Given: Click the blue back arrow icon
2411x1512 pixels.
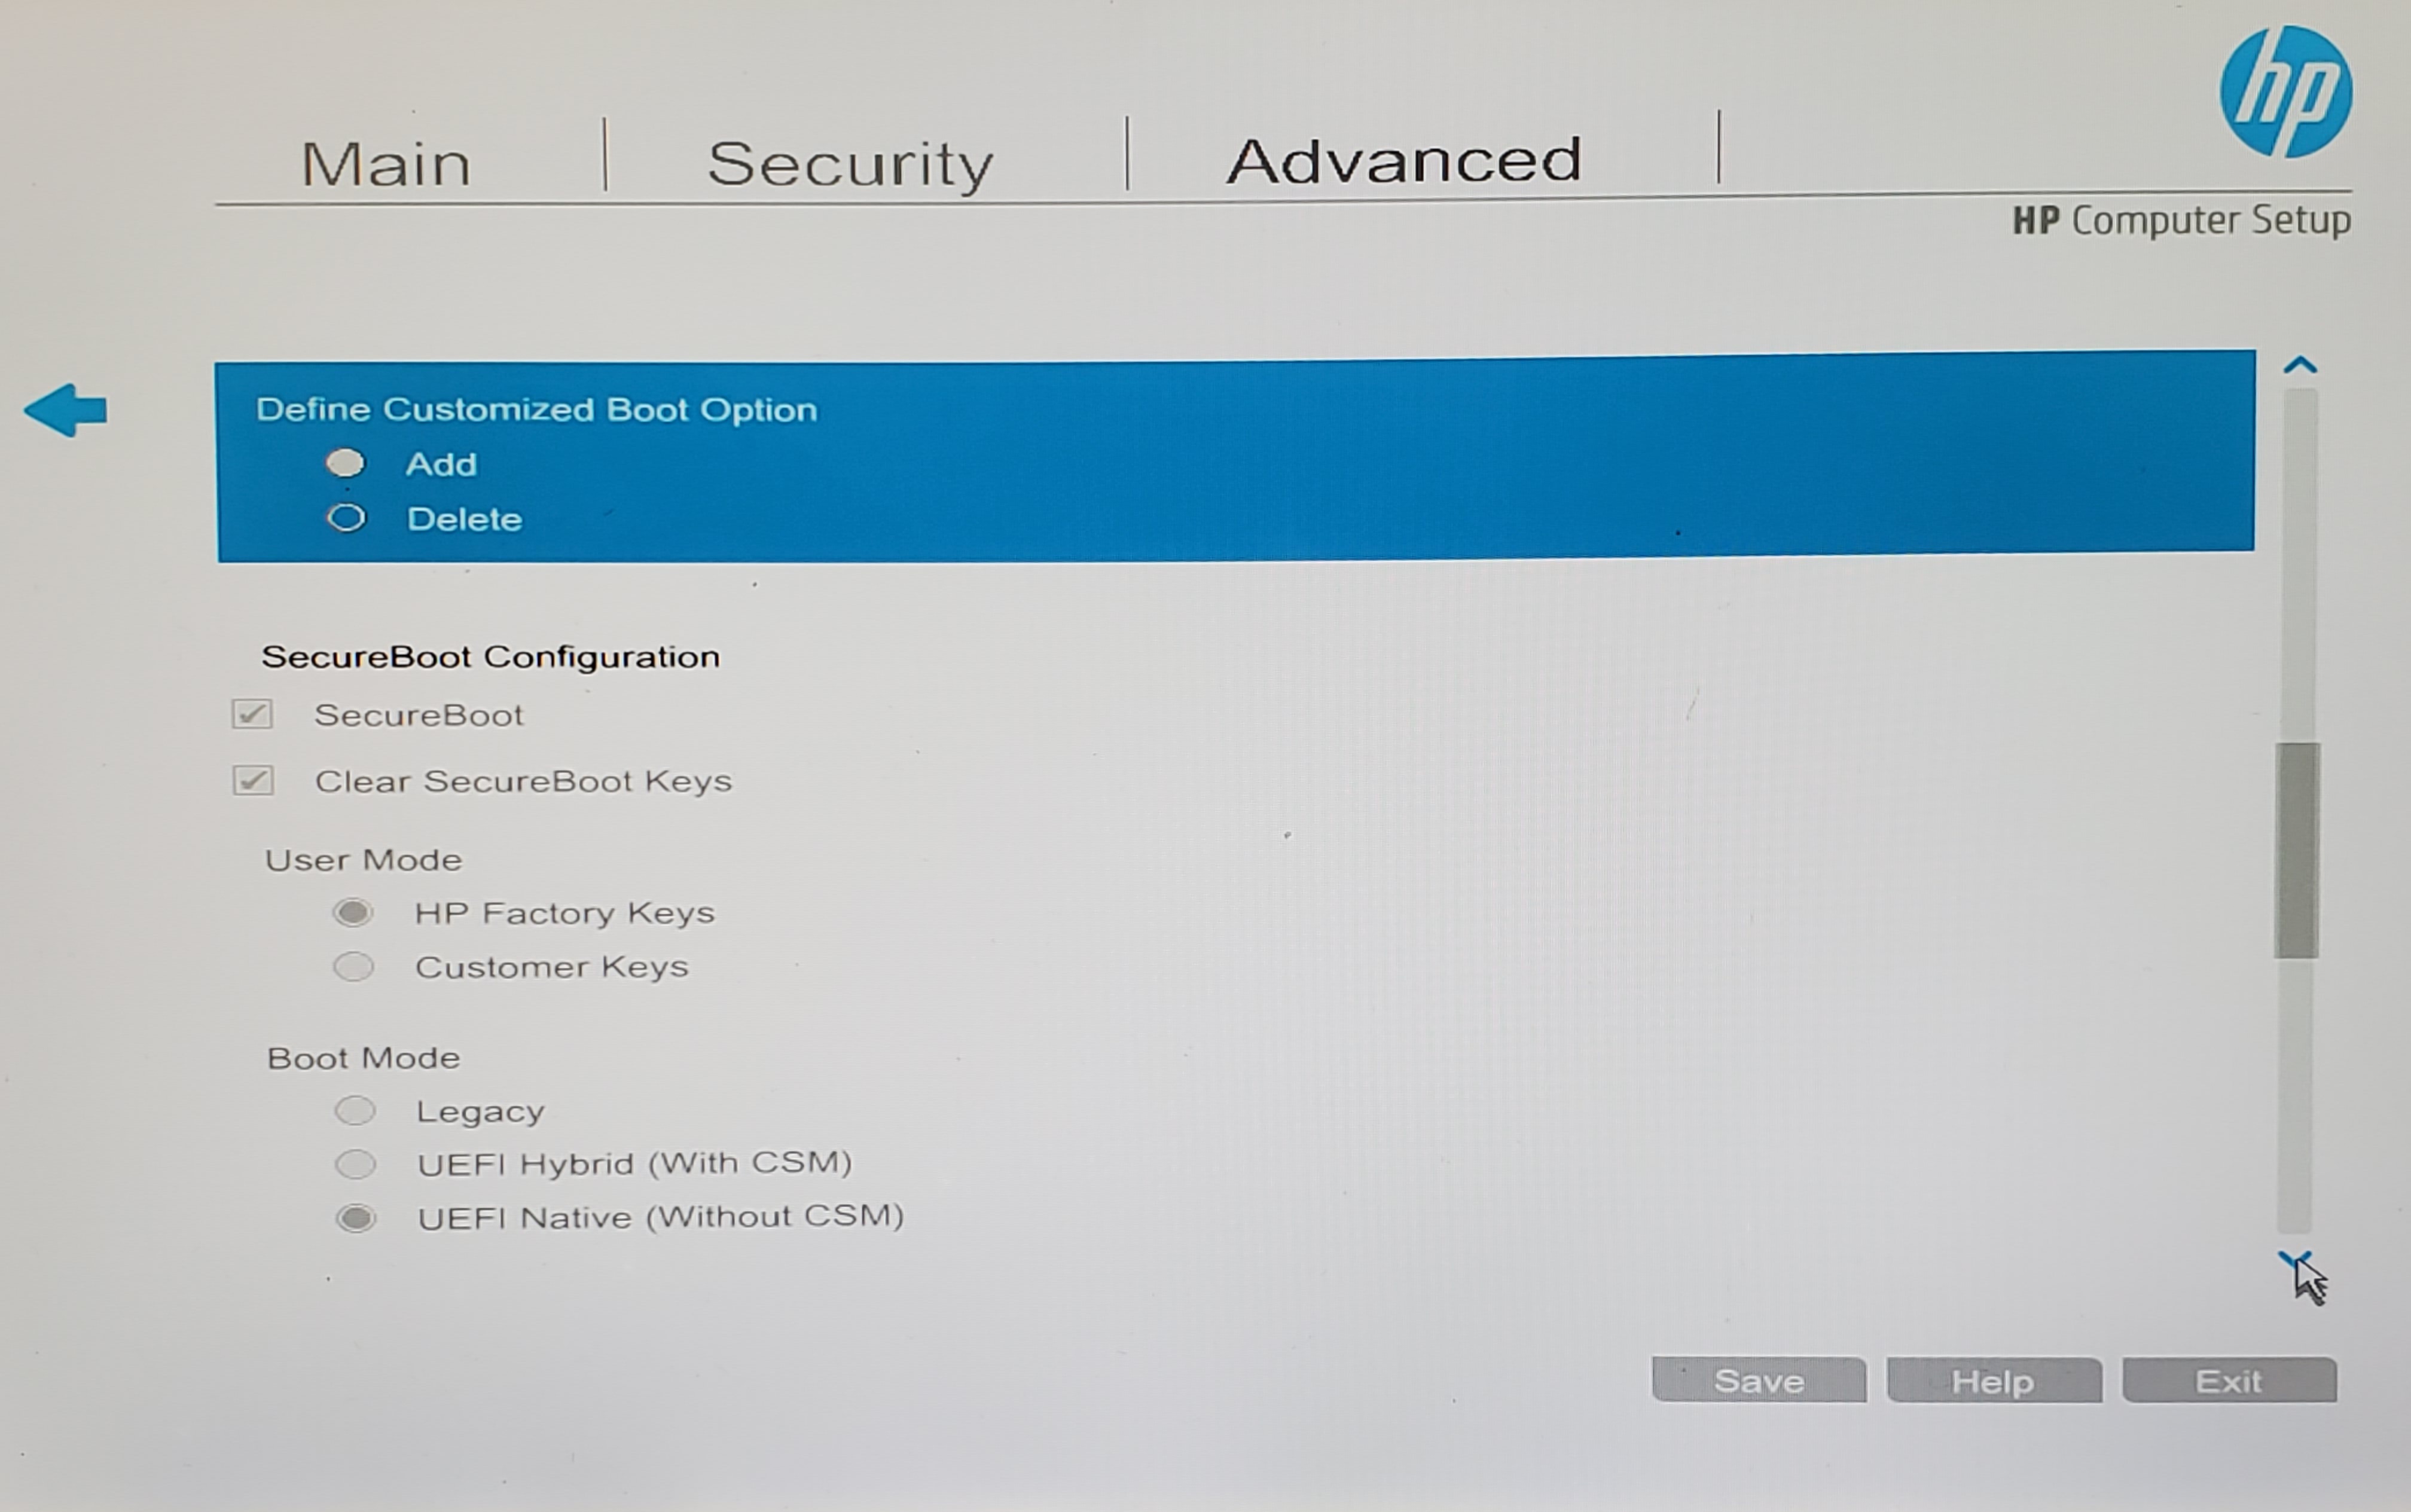Looking at the screenshot, I should (x=66, y=410).
